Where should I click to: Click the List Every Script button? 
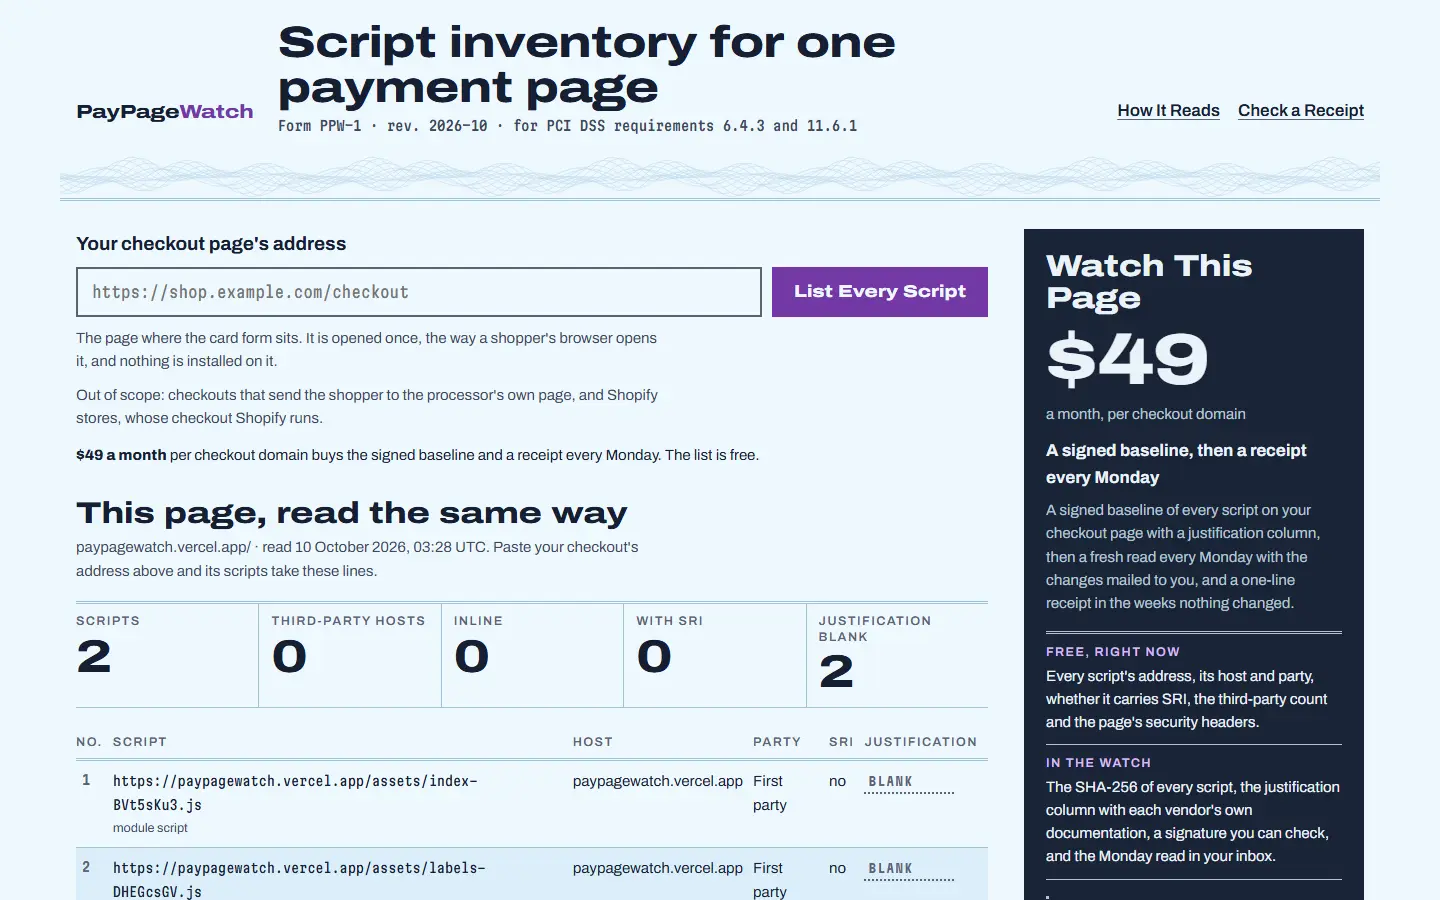point(880,292)
